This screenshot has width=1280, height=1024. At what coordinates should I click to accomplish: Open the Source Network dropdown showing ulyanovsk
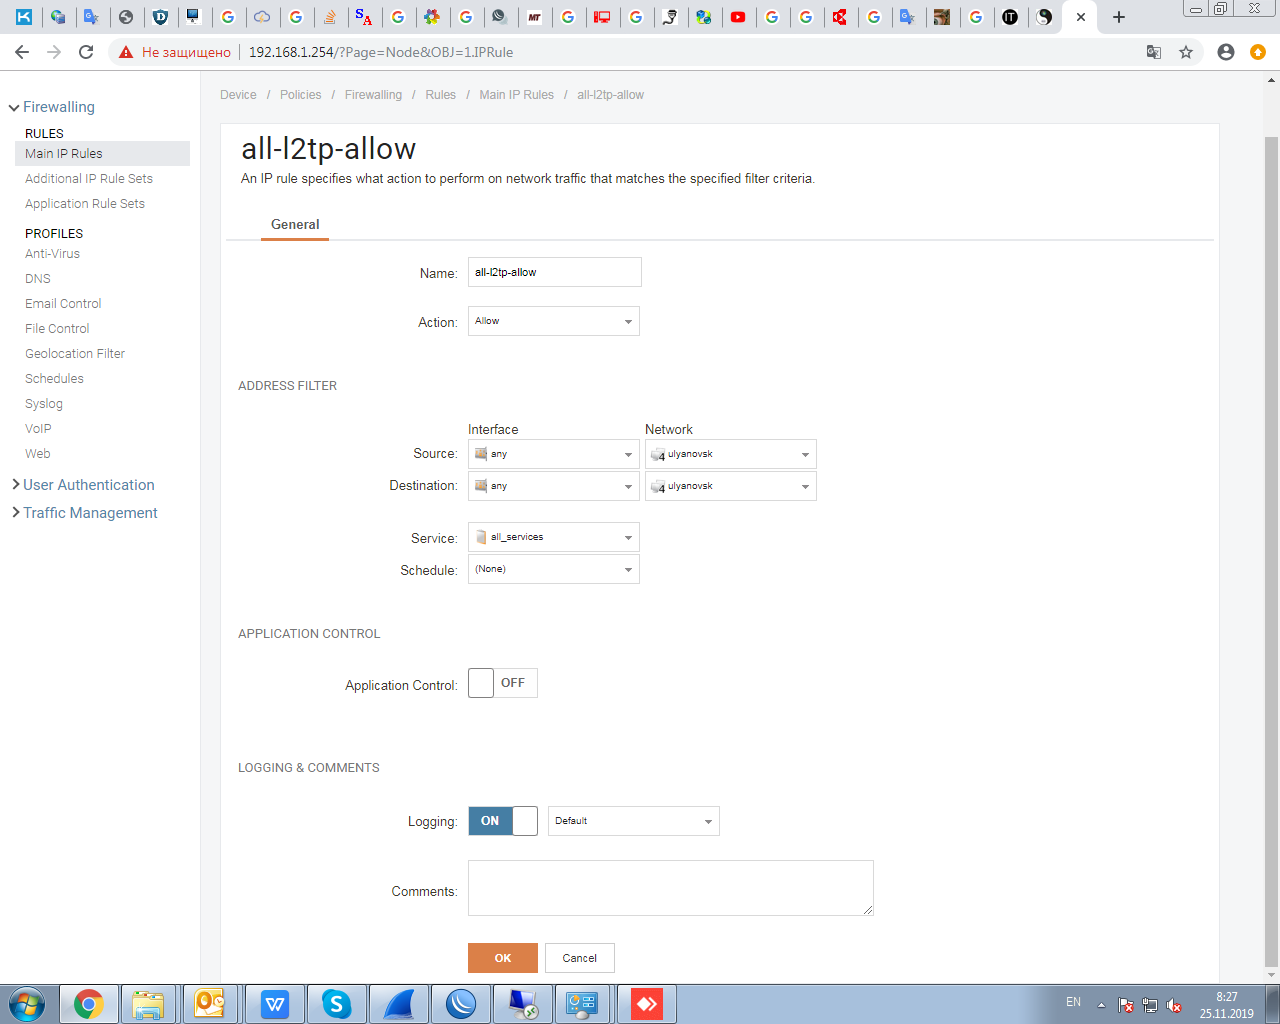pyautogui.click(x=730, y=454)
